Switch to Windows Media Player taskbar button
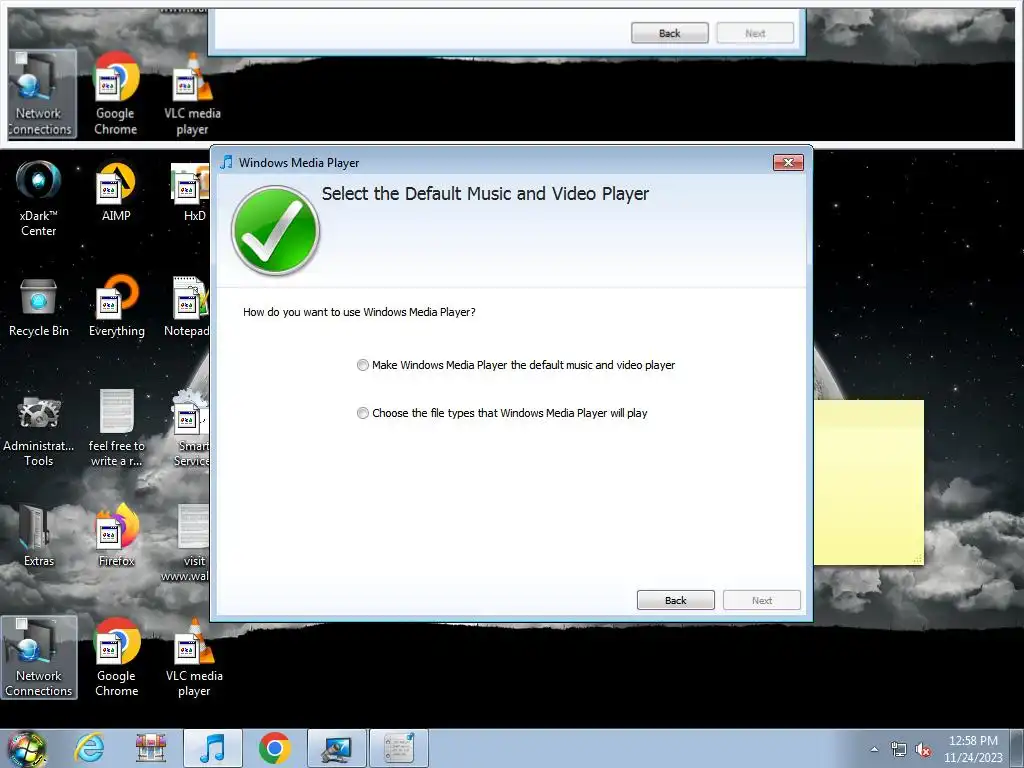This screenshot has height=768, width=1024. [213, 748]
